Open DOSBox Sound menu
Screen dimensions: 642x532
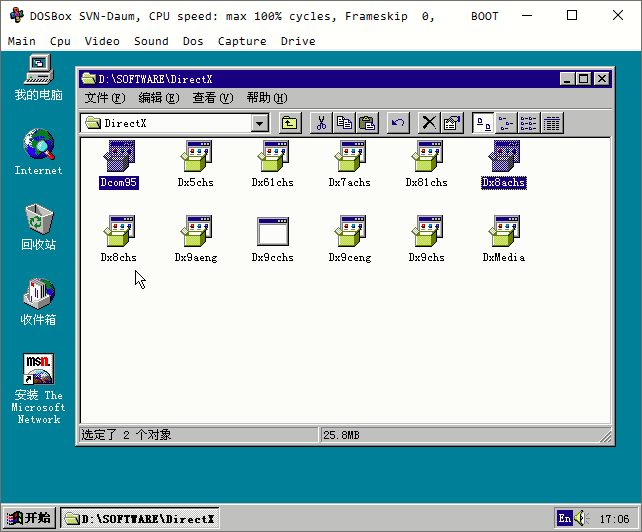point(151,41)
